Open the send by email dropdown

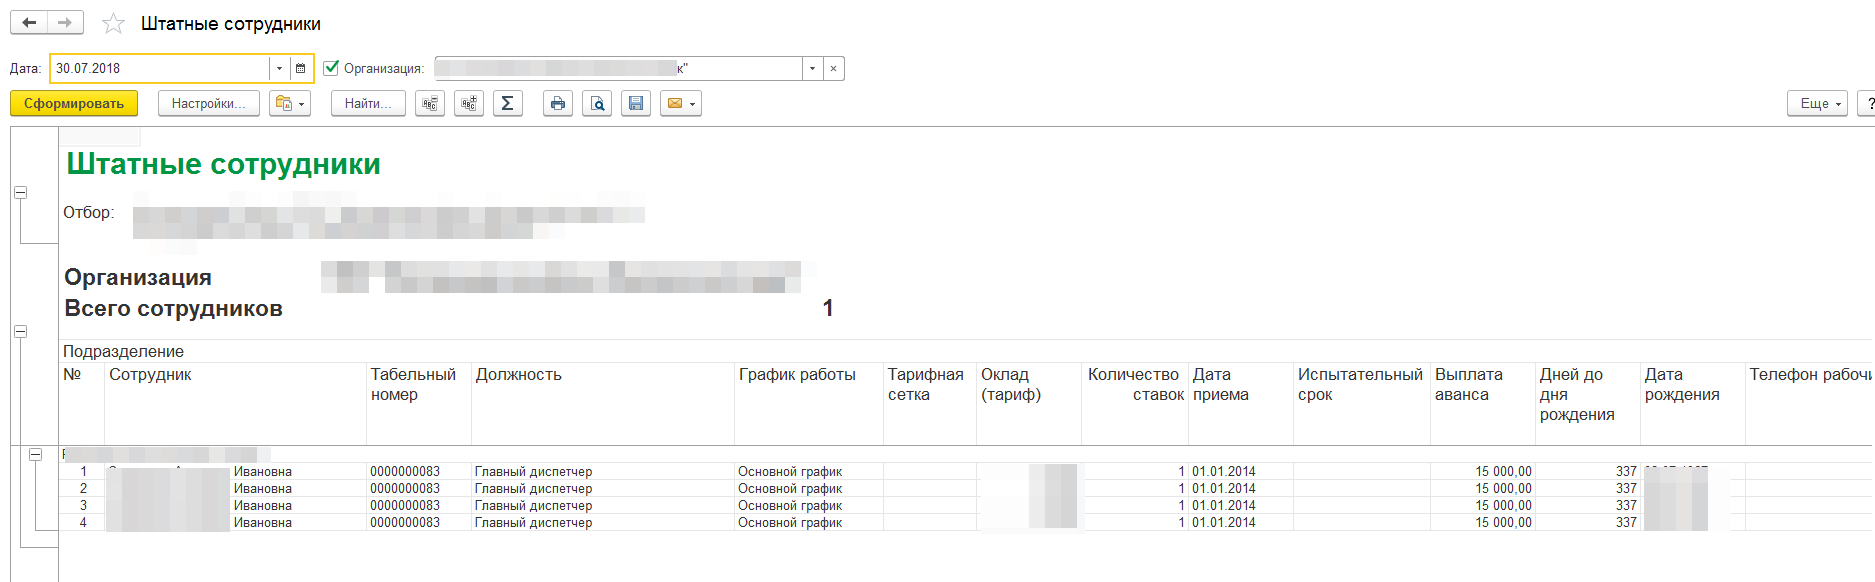tap(680, 104)
